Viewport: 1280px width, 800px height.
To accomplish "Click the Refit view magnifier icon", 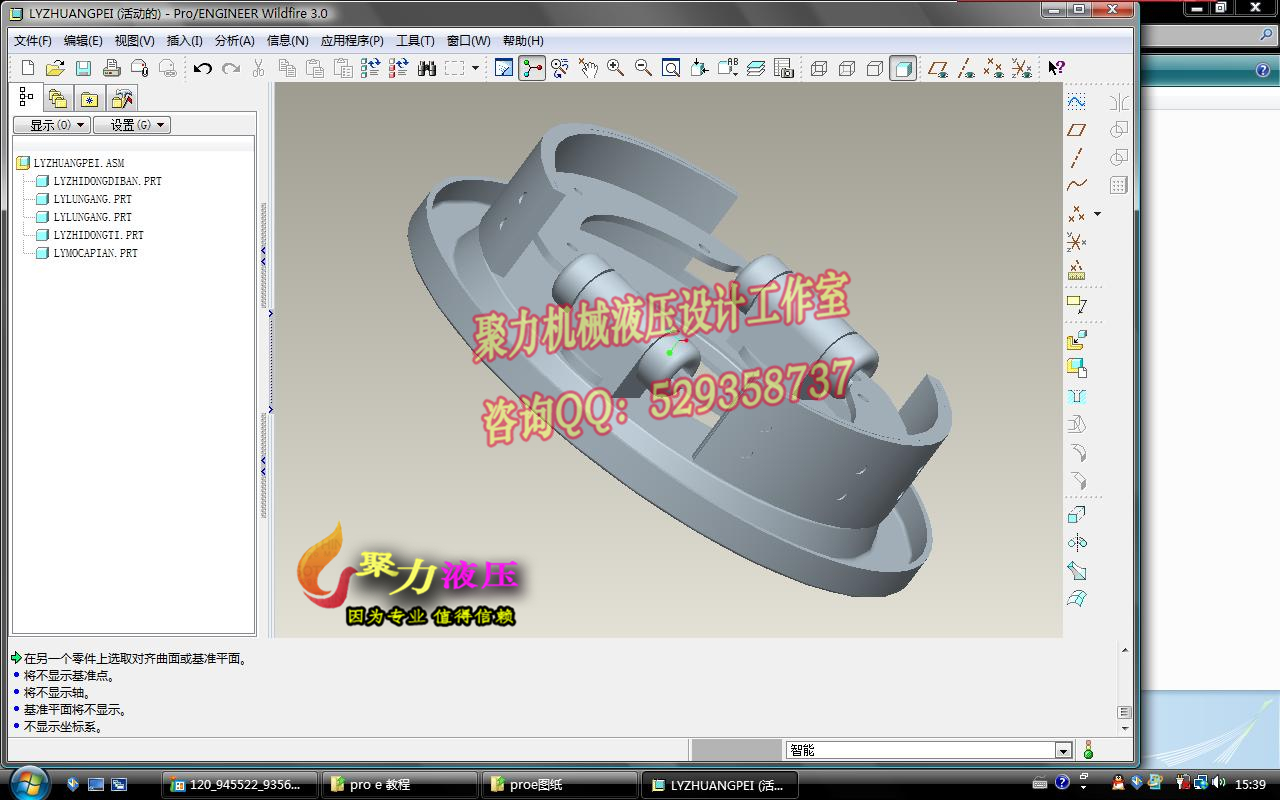I will (671, 68).
